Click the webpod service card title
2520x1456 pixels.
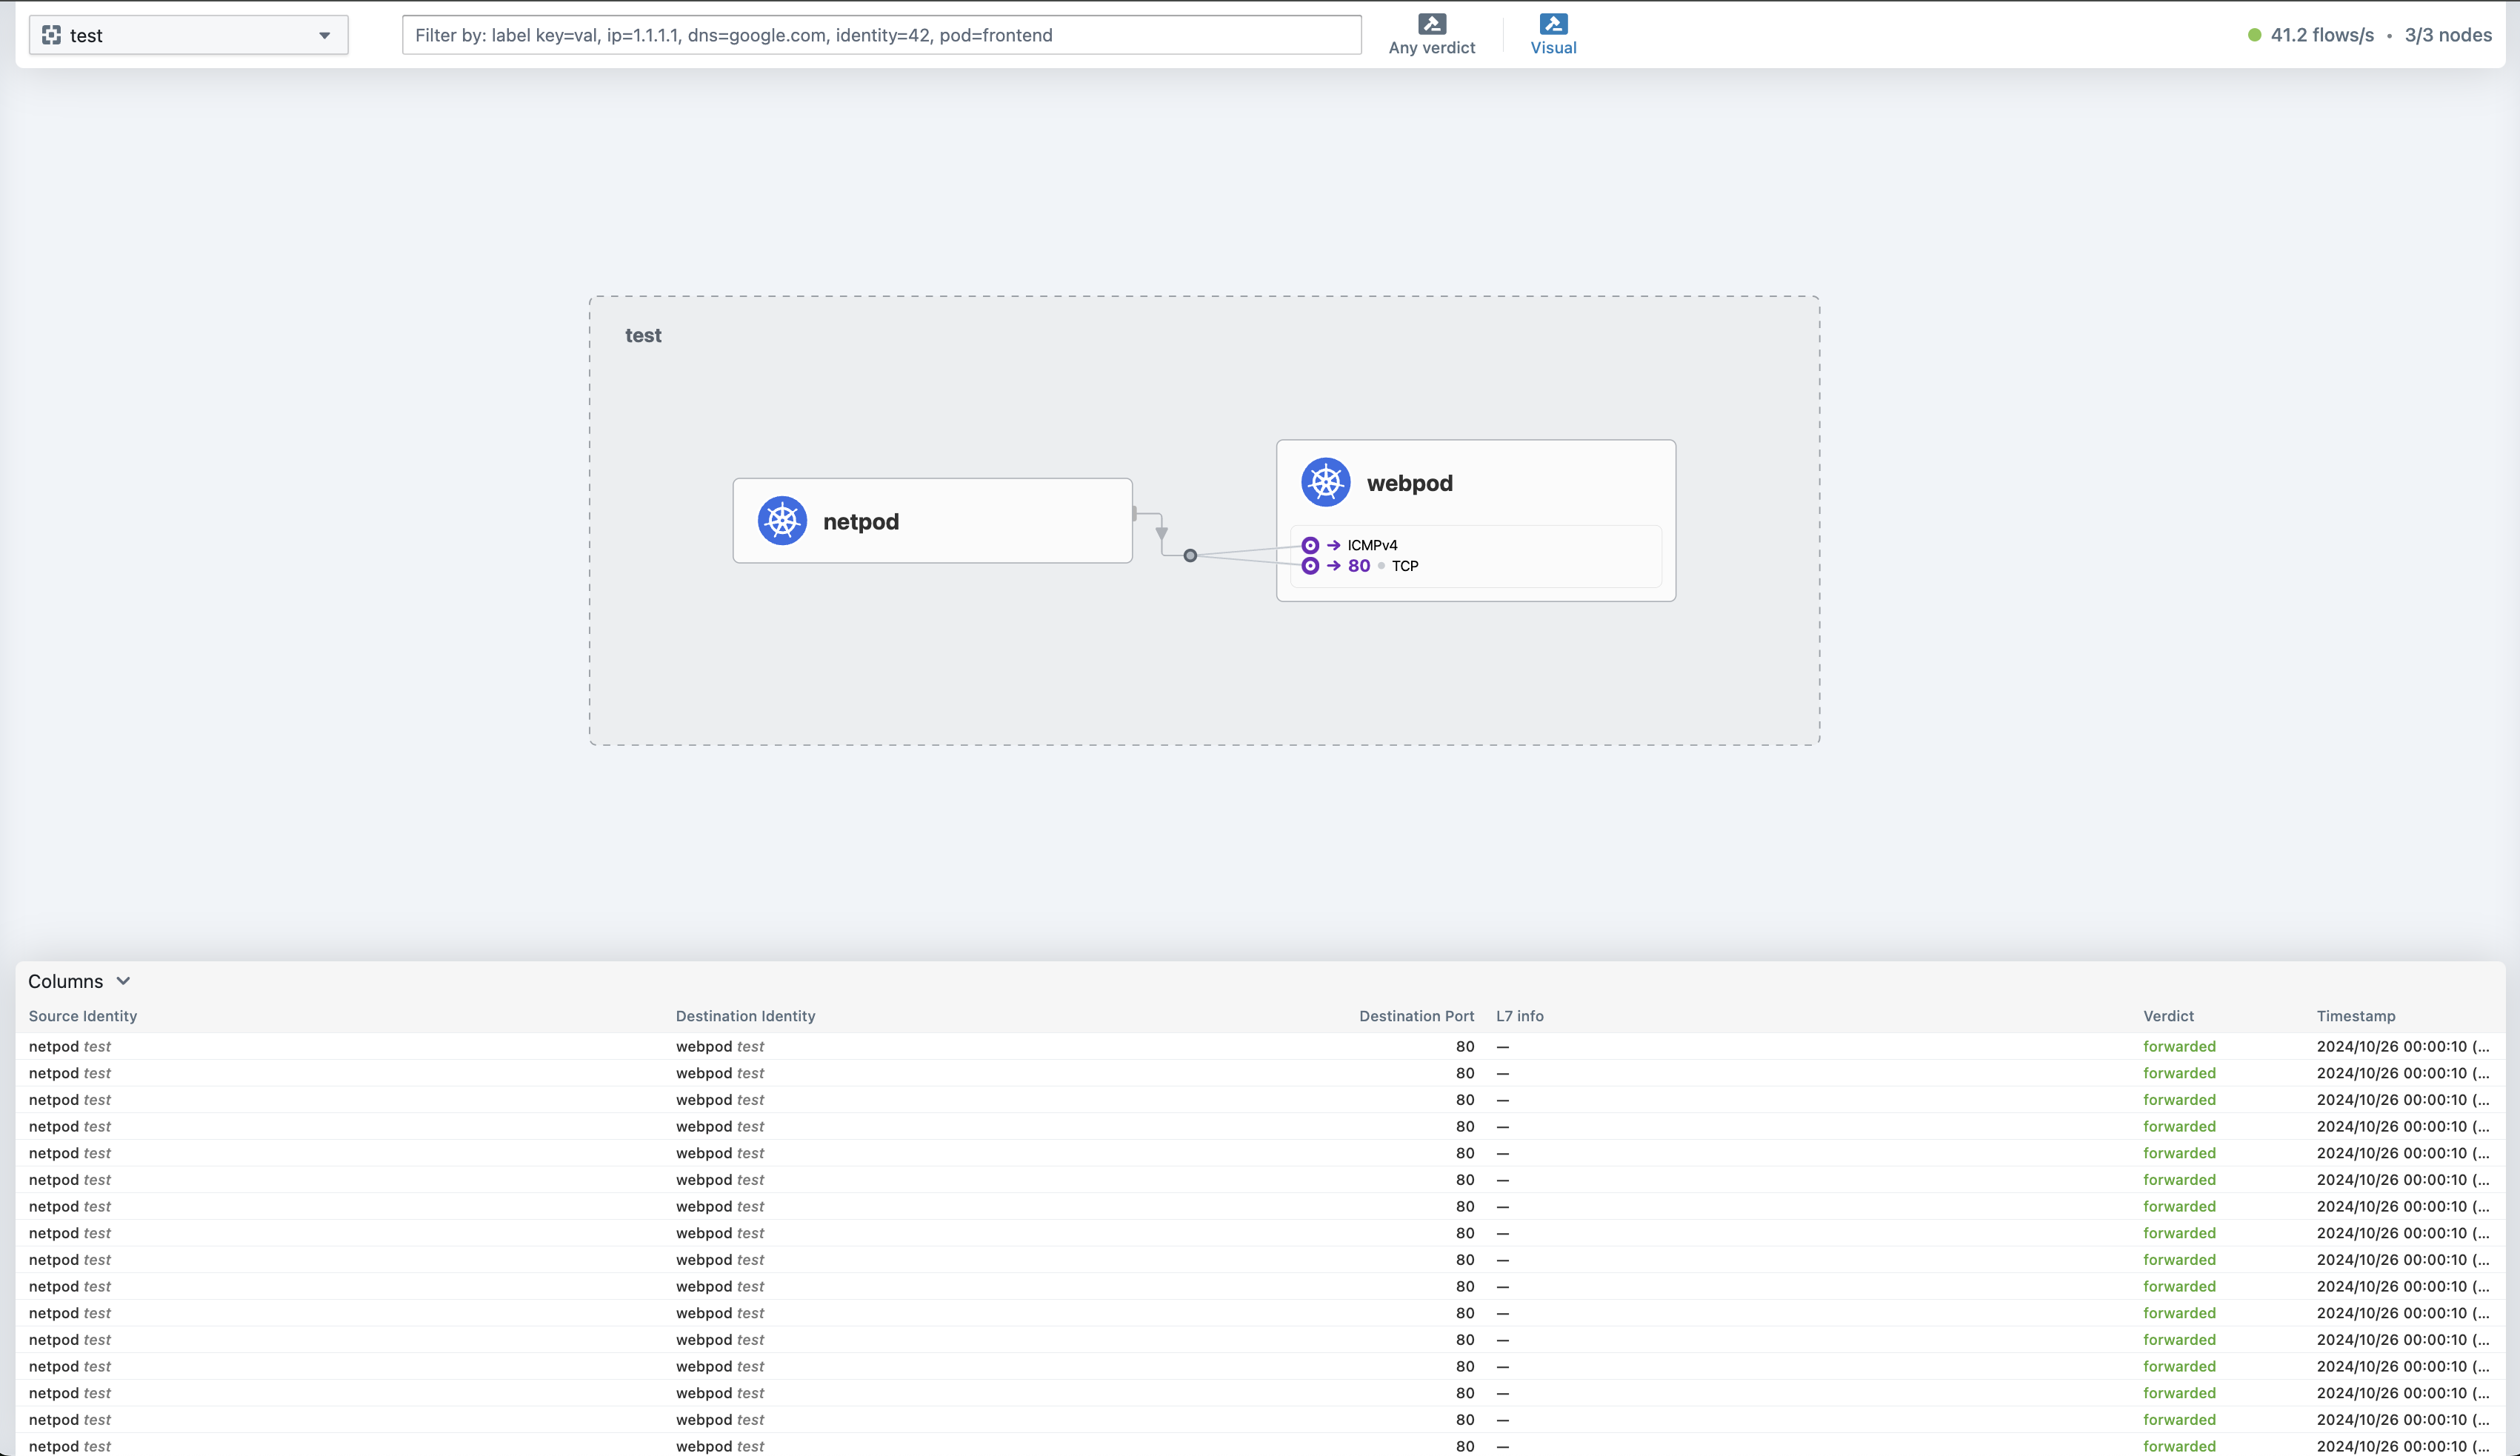1409,483
